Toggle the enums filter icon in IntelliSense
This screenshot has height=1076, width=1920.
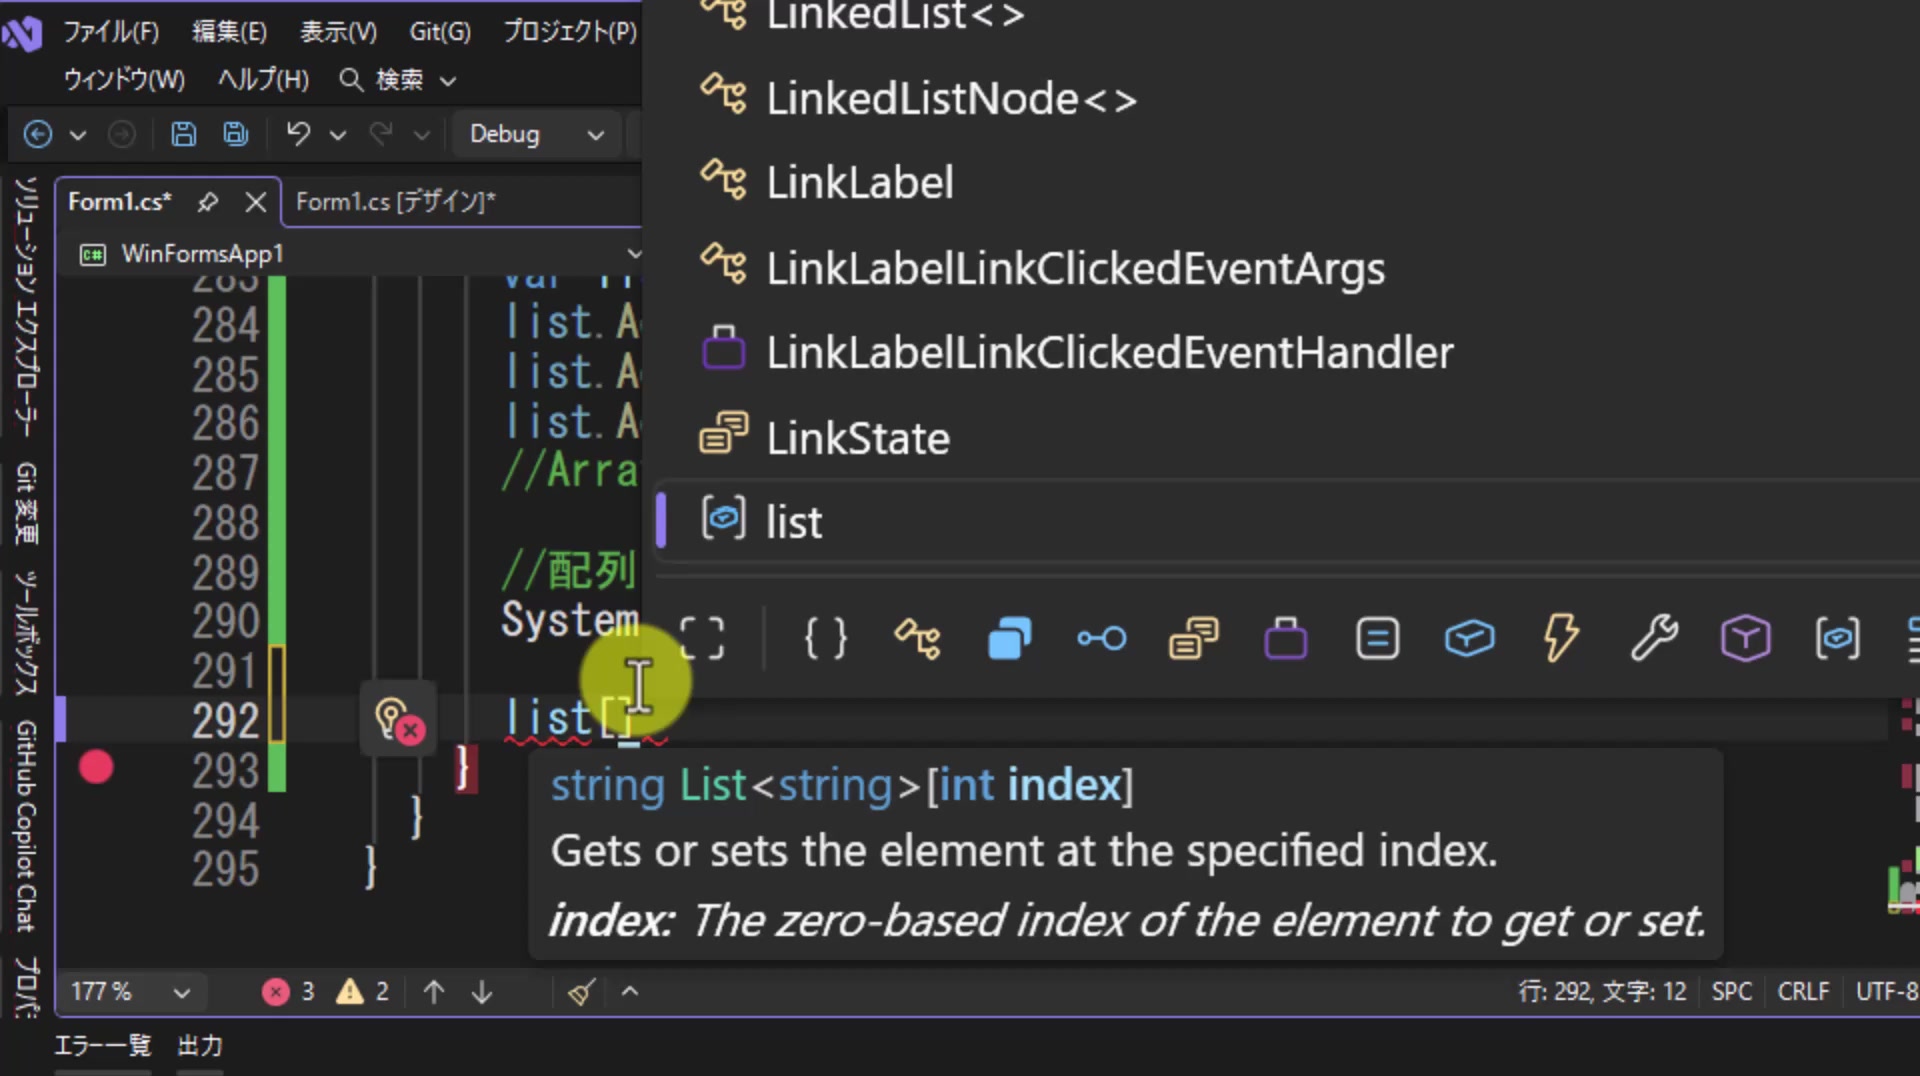click(1194, 638)
